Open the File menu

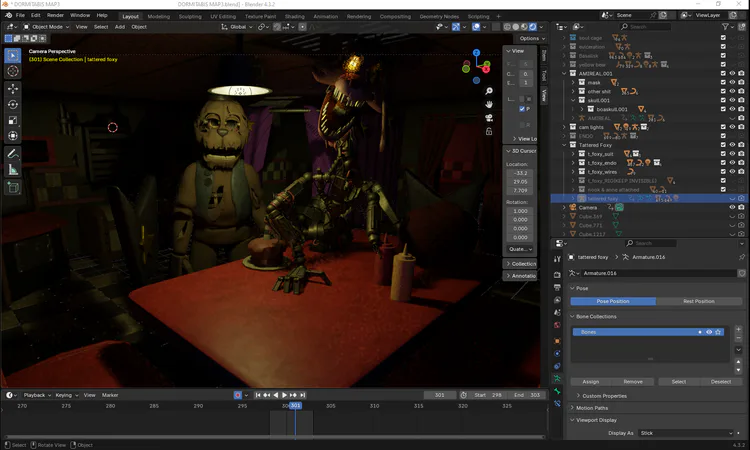[x=20, y=15]
